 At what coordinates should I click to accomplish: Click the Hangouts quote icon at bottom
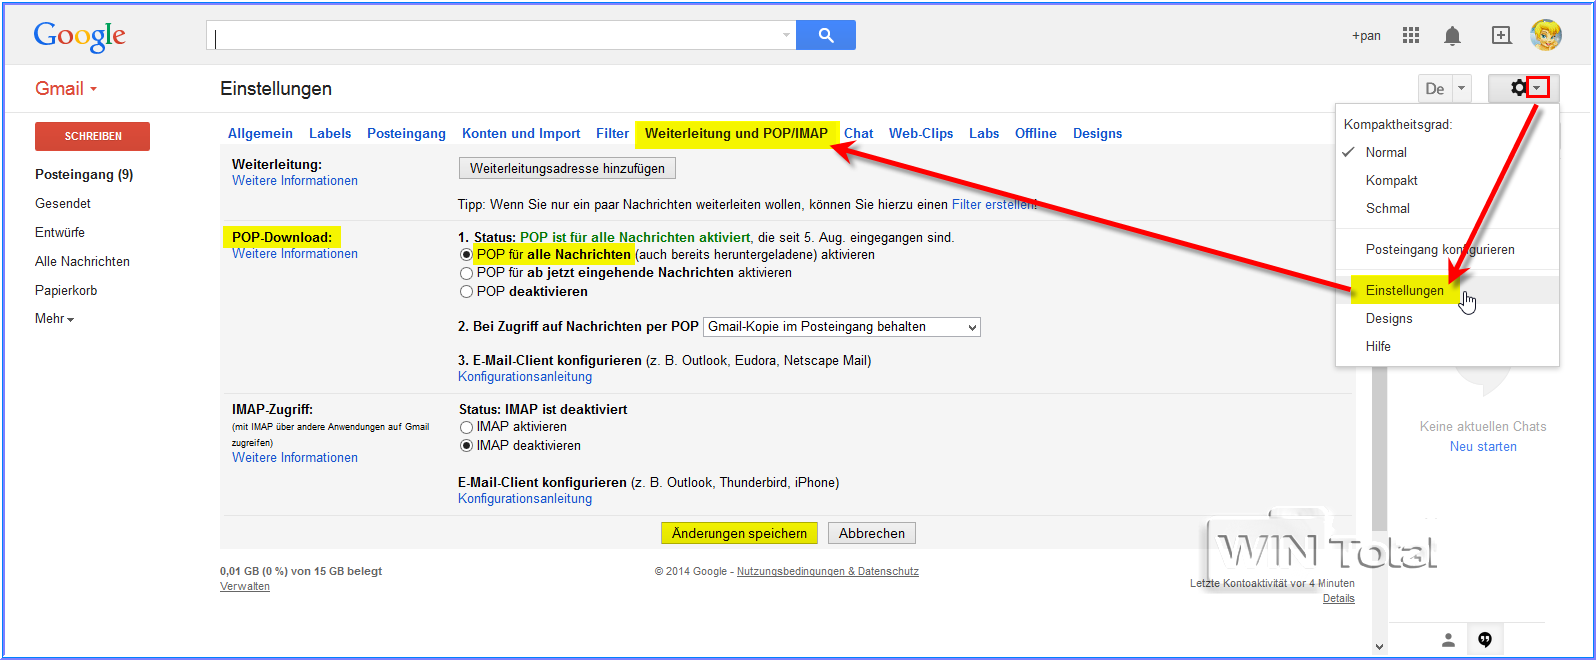coord(1485,640)
